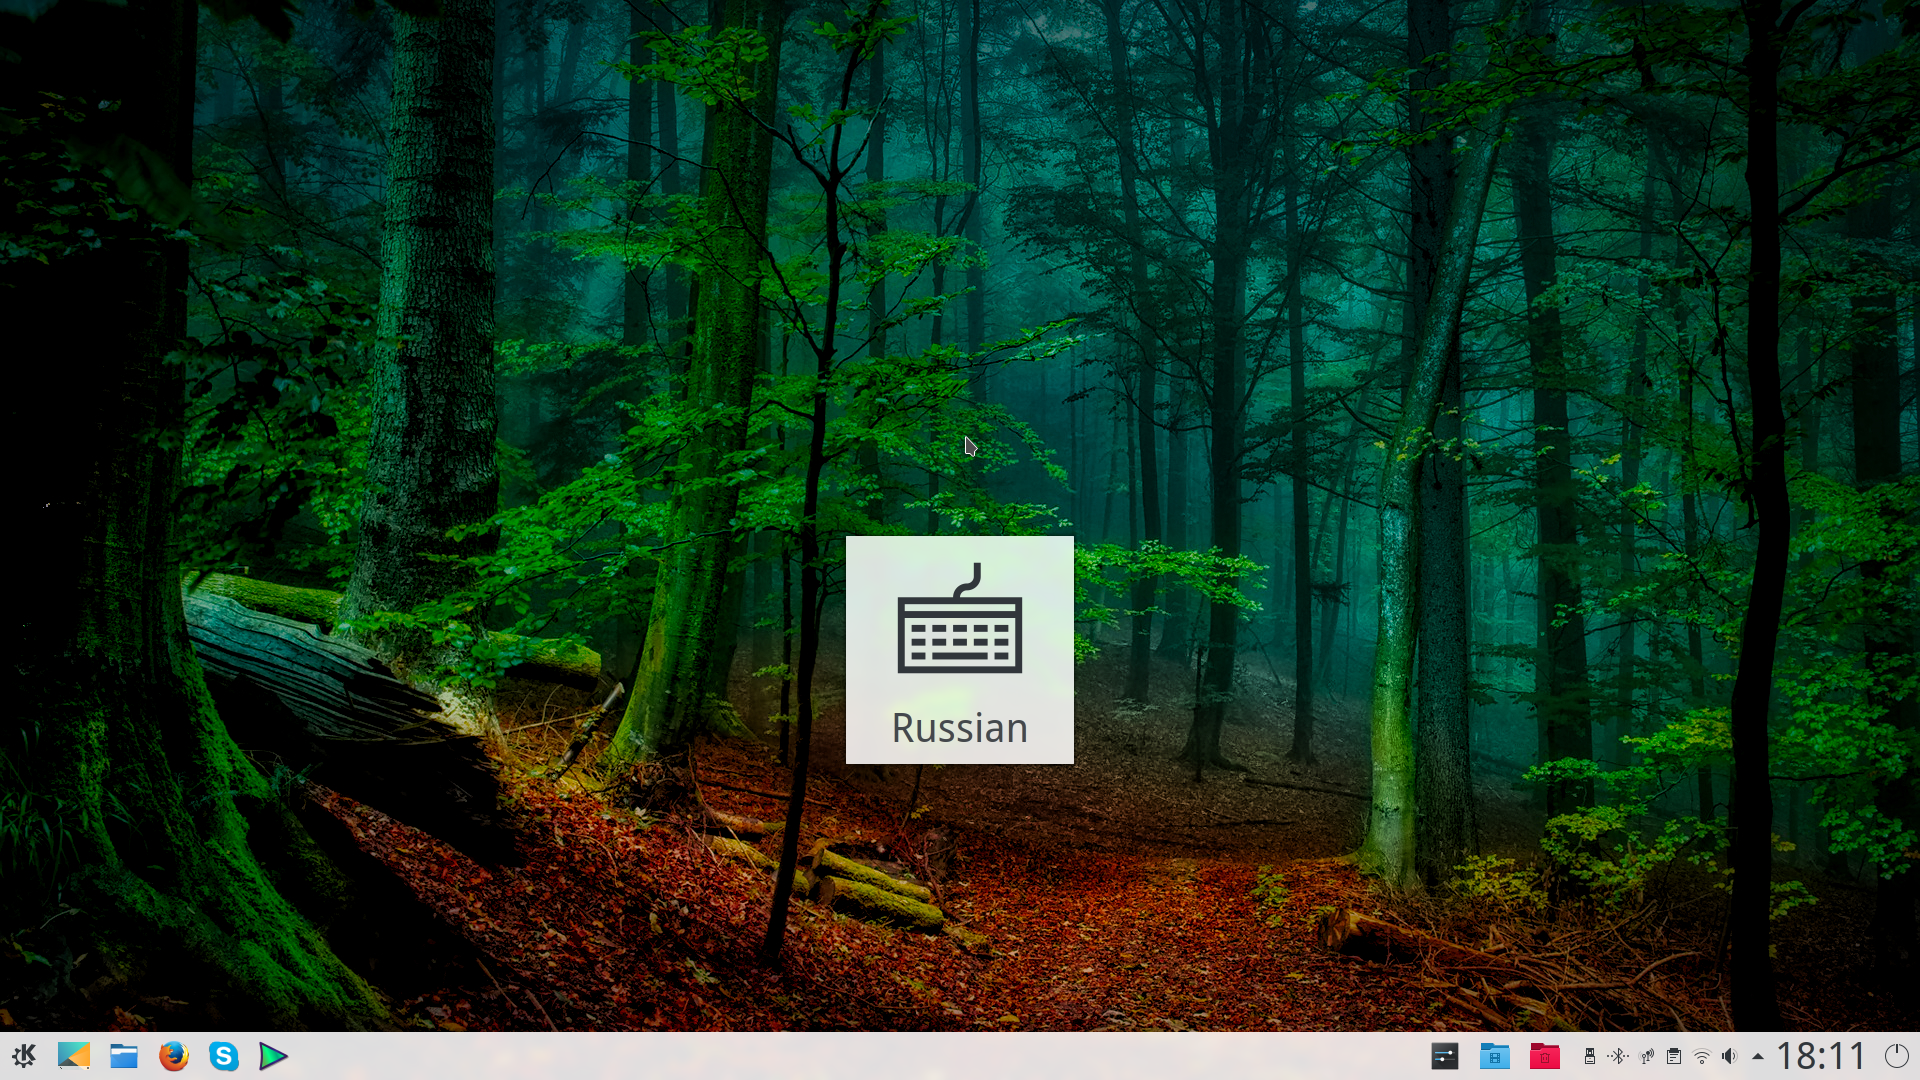The width and height of the screenshot is (1920, 1080).
Task: Open the KDE application launcher menu
Action: point(24,1056)
